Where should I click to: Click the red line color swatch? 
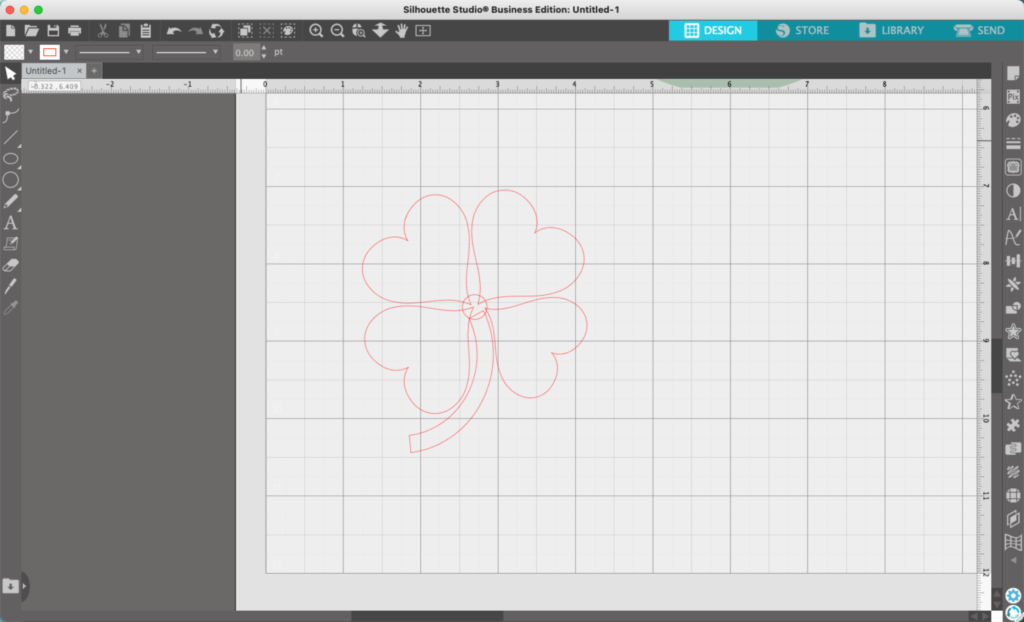[x=50, y=52]
